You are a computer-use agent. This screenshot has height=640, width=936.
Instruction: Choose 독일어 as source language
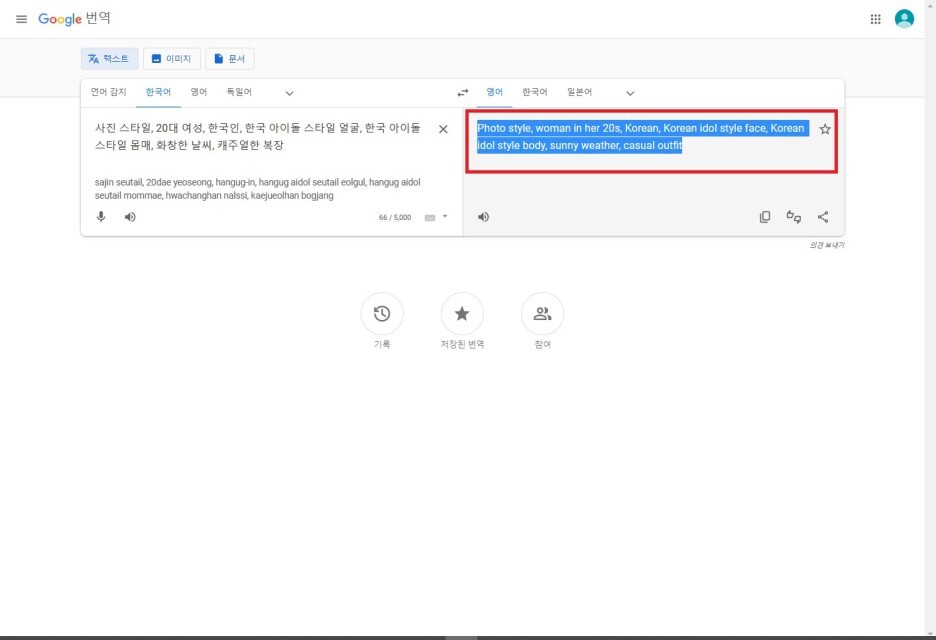(x=239, y=92)
